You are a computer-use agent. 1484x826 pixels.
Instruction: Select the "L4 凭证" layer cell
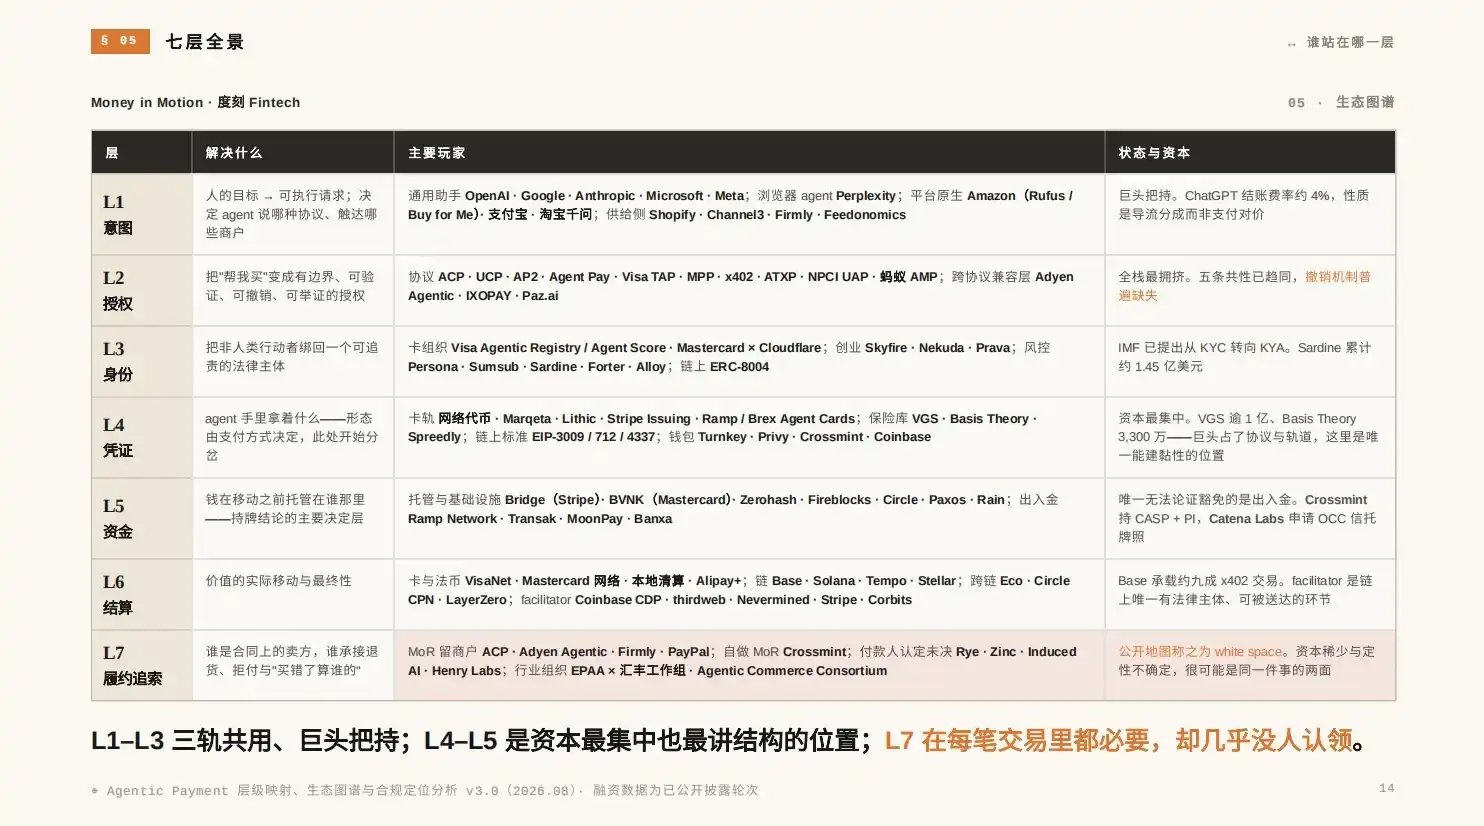click(x=141, y=437)
